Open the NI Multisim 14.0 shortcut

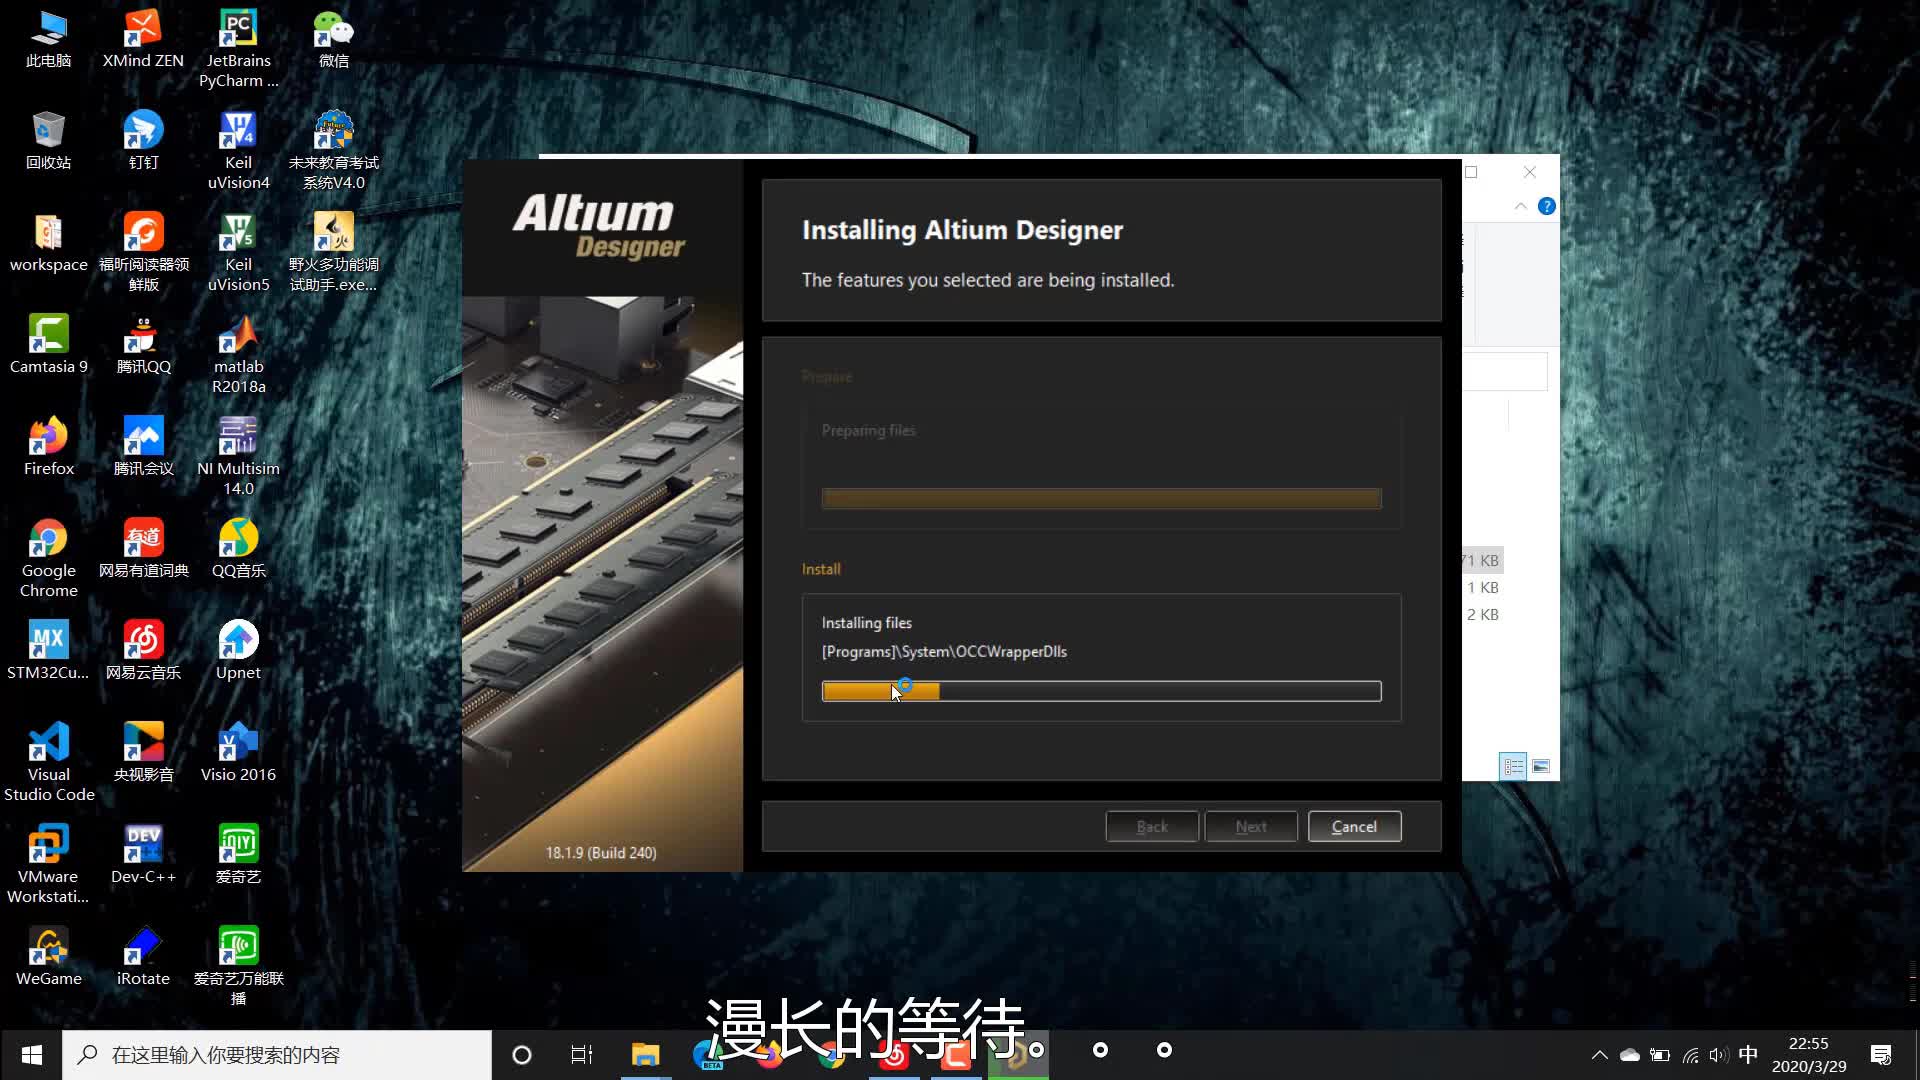pos(238,456)
